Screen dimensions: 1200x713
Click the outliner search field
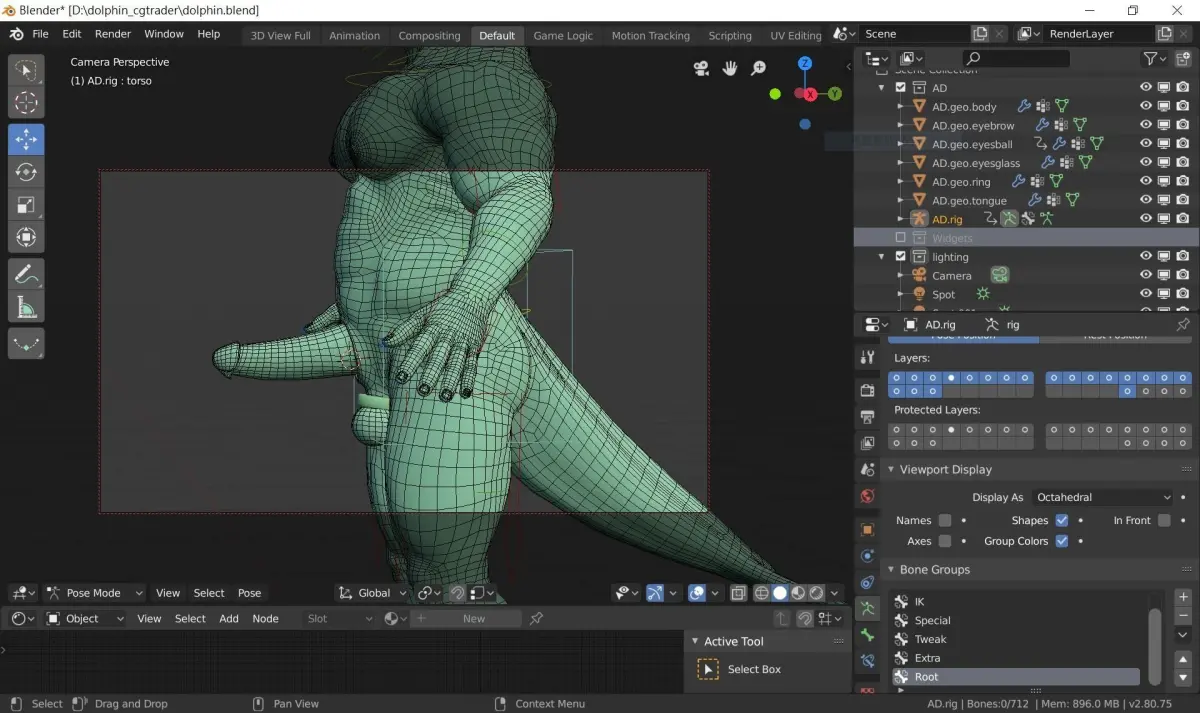(1015, 59)
